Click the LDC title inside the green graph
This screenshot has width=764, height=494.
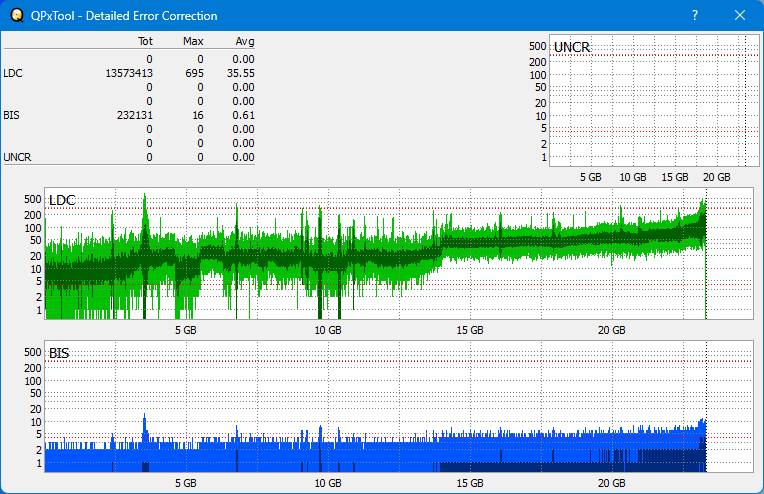(x=61, y=201)
